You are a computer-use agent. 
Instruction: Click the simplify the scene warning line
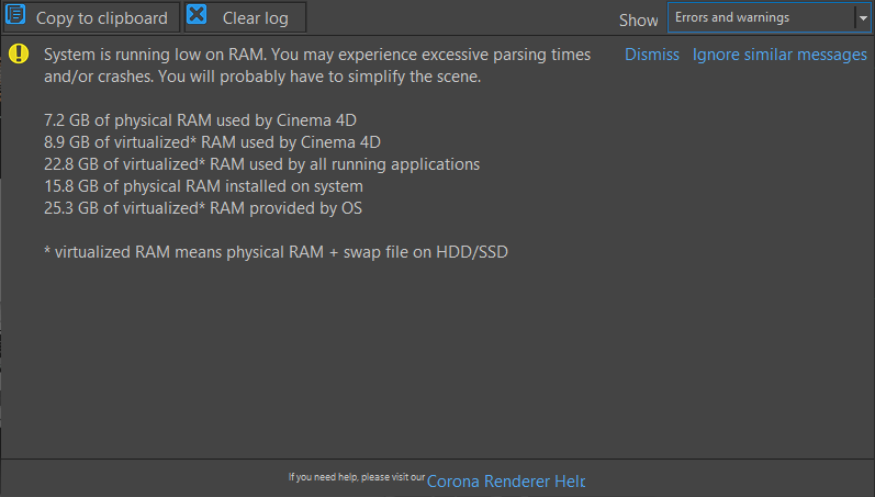click(262, 76)
